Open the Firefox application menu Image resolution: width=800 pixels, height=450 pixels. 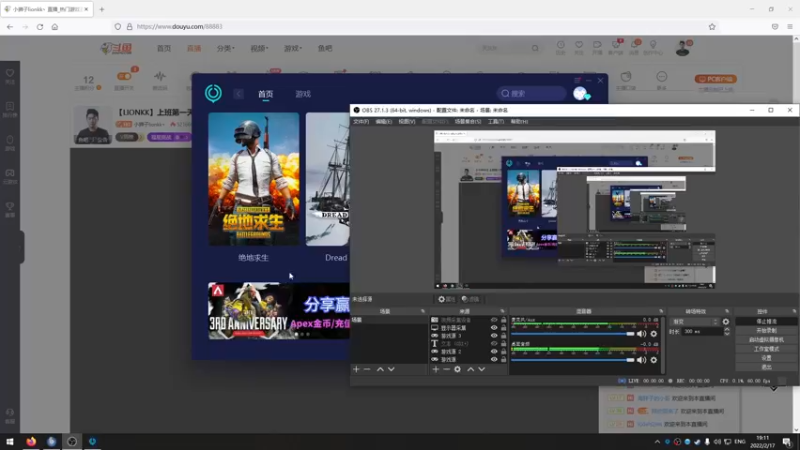point(790,27)
